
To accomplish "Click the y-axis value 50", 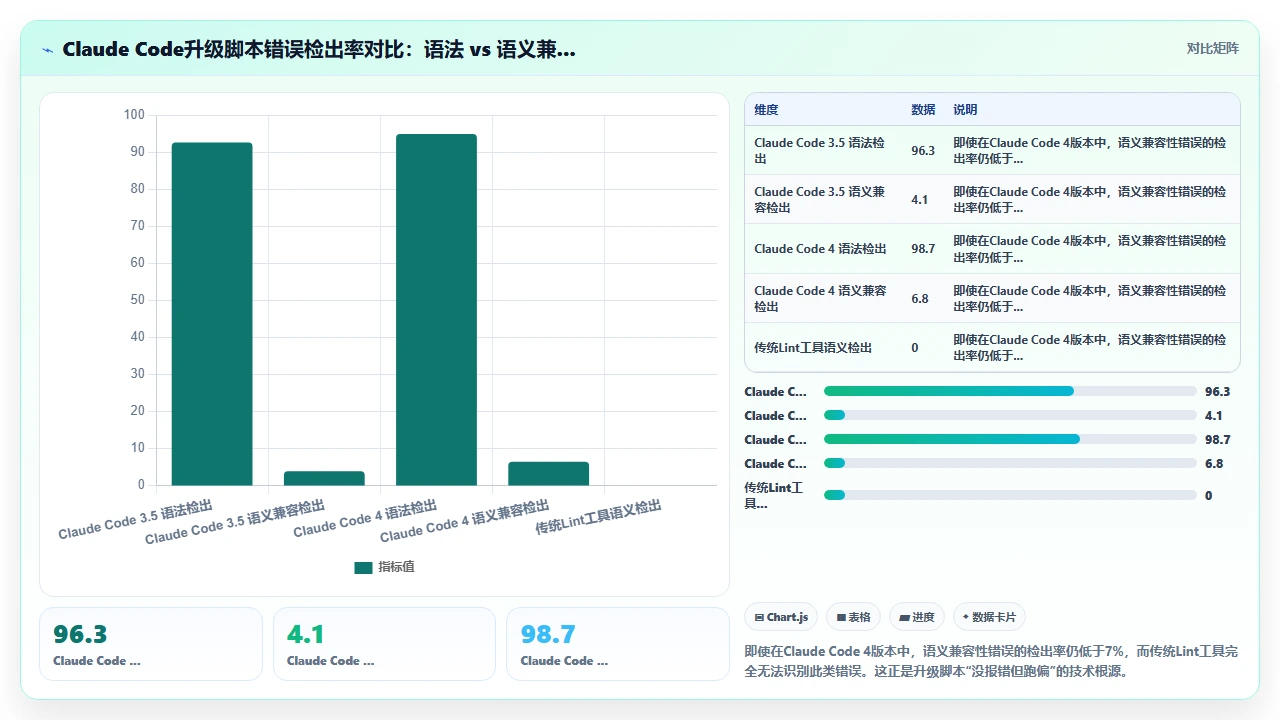I will 138,300.
